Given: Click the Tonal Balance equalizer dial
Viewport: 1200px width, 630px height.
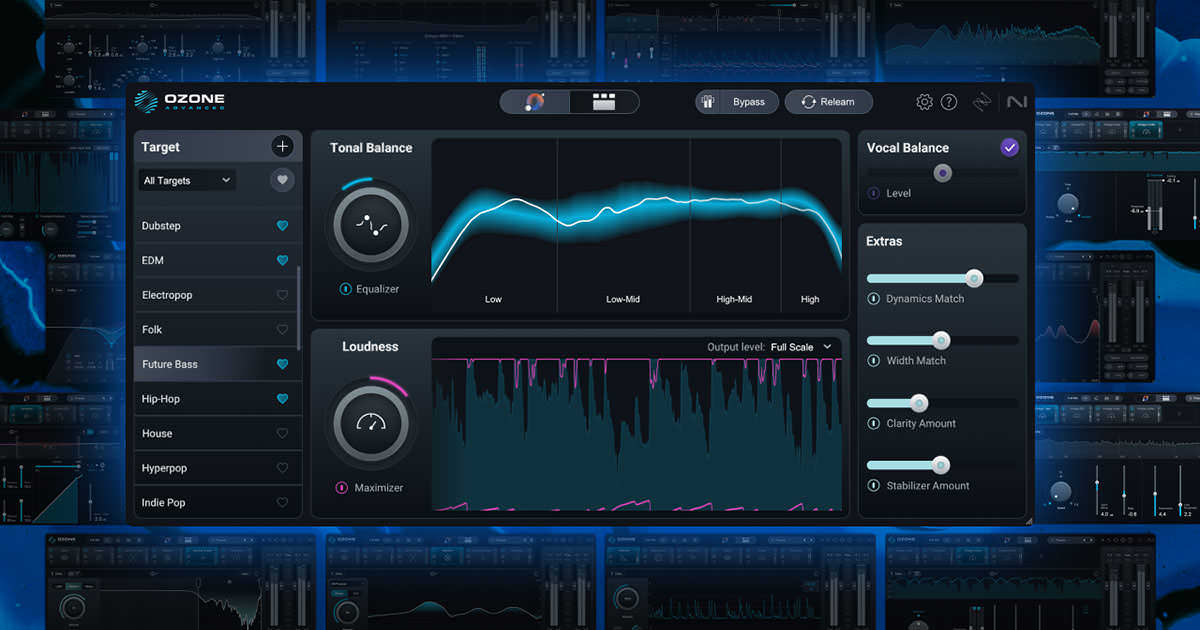Looking at the screenshot, I should click(371, 225).
